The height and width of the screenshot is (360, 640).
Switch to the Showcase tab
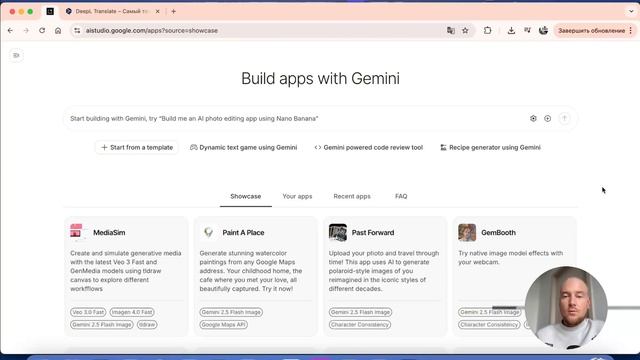coord(245,196)
